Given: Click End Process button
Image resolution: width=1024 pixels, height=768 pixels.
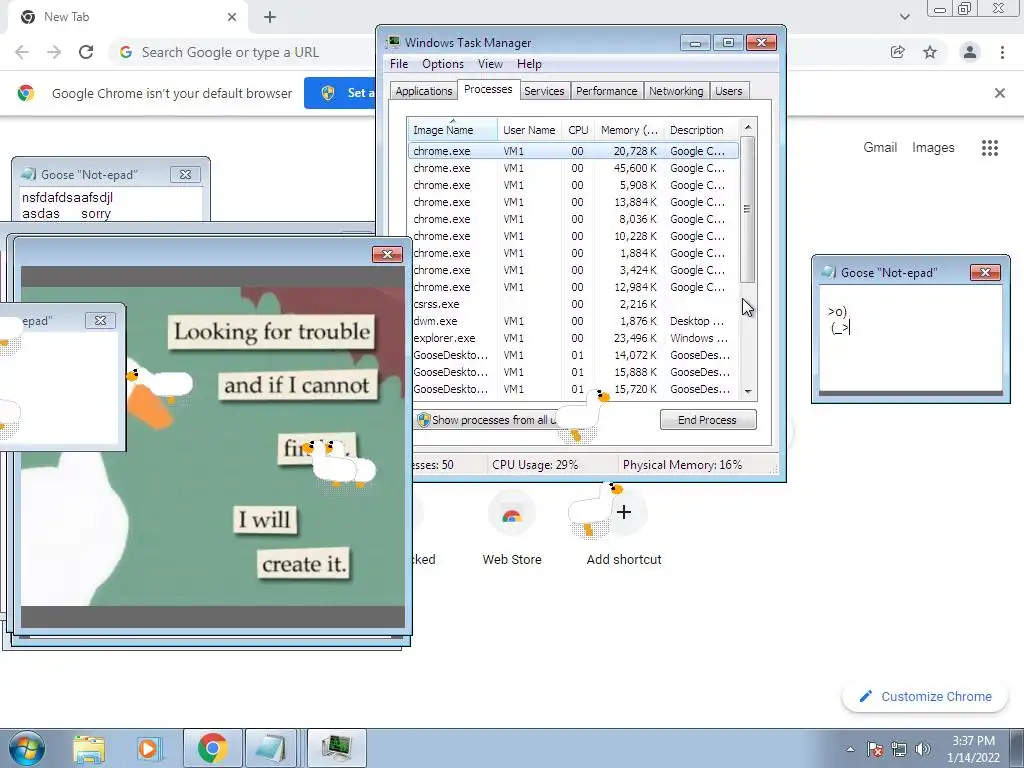Looking at the screenshot, I should pos(708,420).
